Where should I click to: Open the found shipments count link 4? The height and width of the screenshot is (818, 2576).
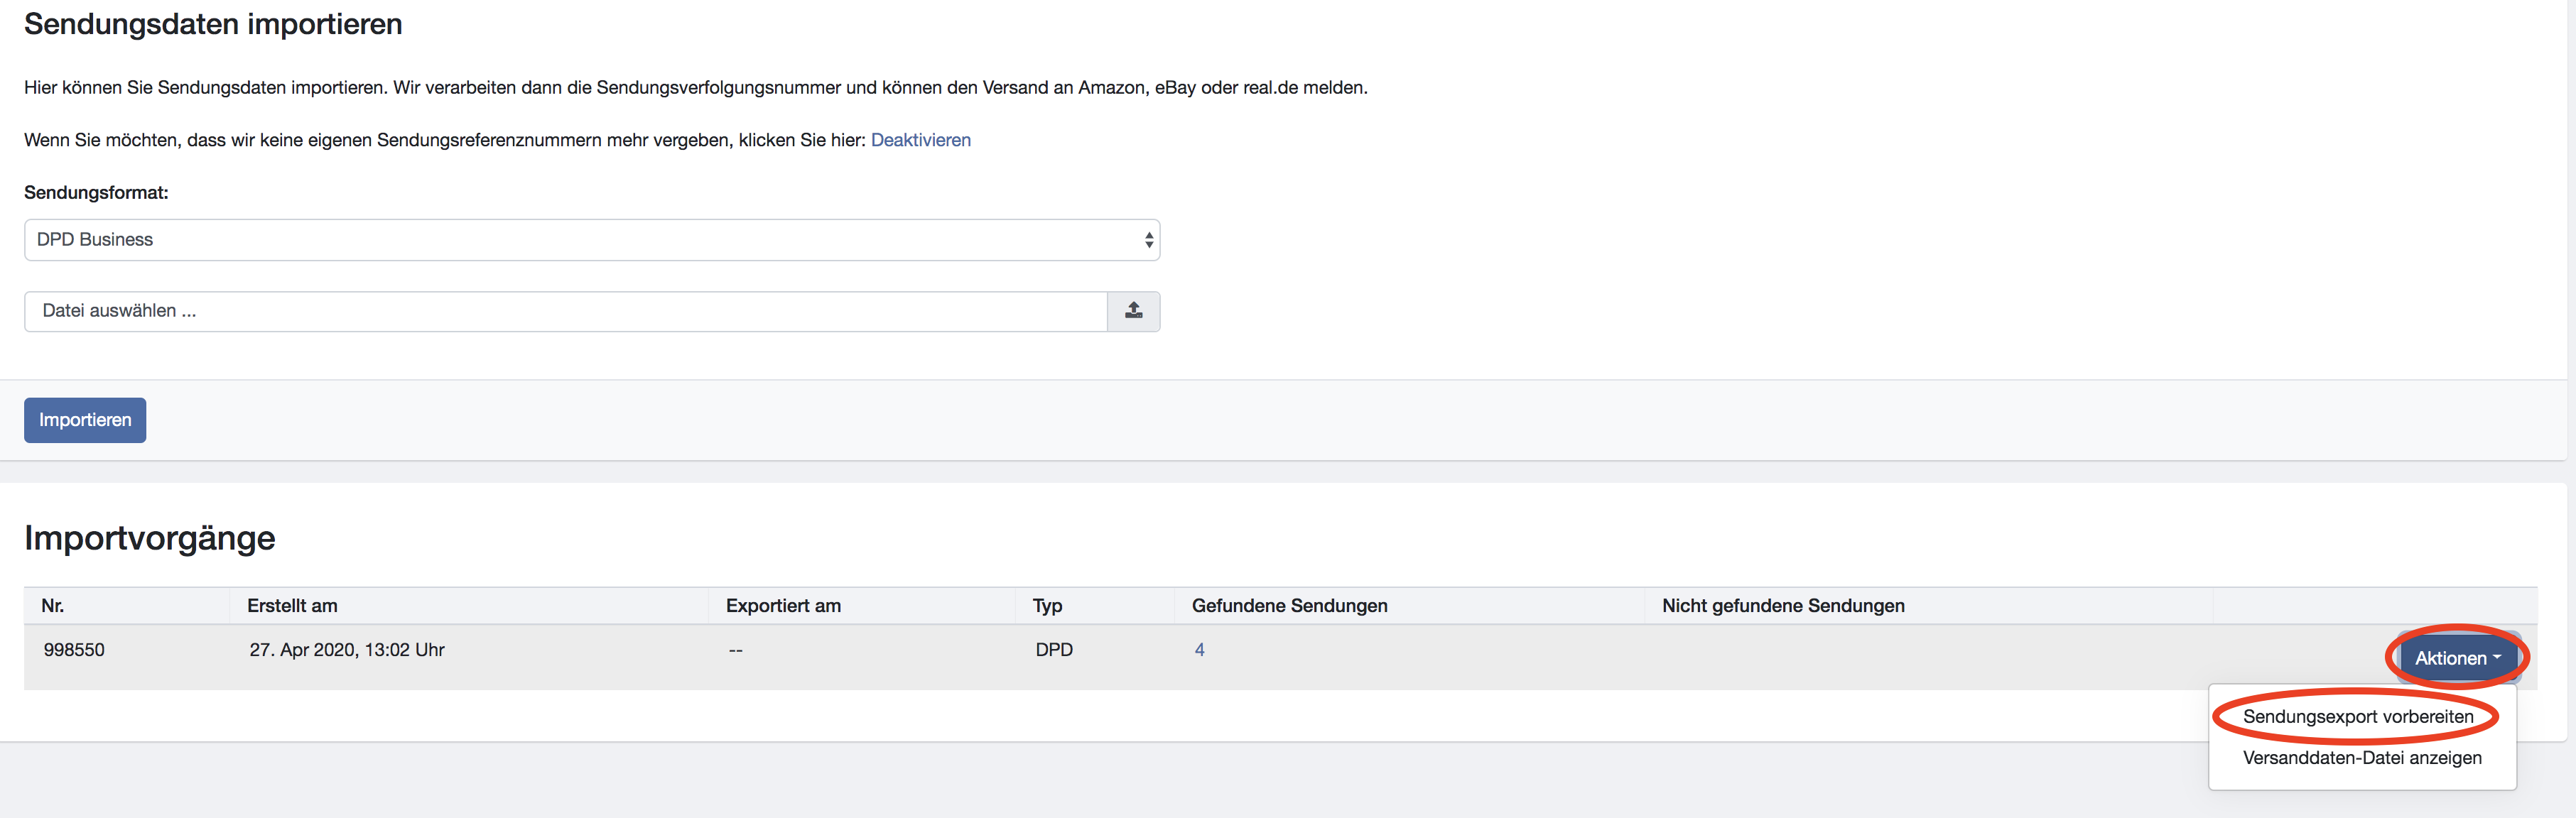1199,650
